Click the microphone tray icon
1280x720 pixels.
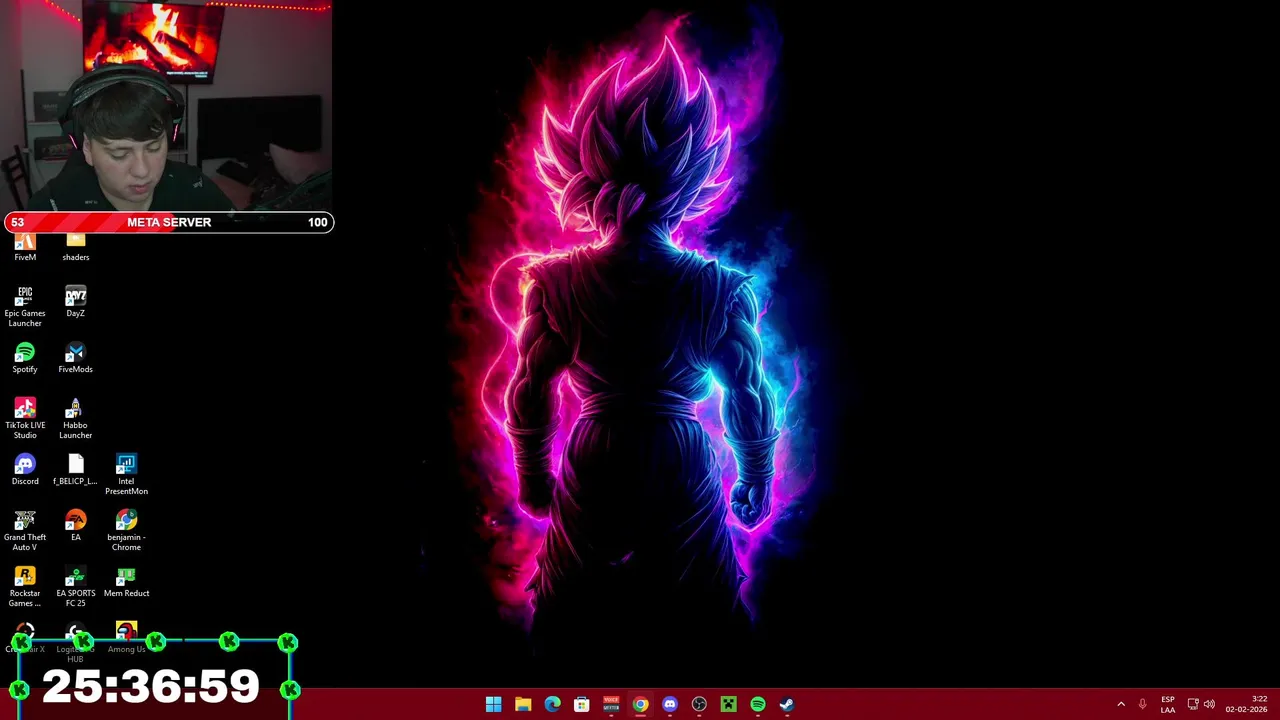1143,704
